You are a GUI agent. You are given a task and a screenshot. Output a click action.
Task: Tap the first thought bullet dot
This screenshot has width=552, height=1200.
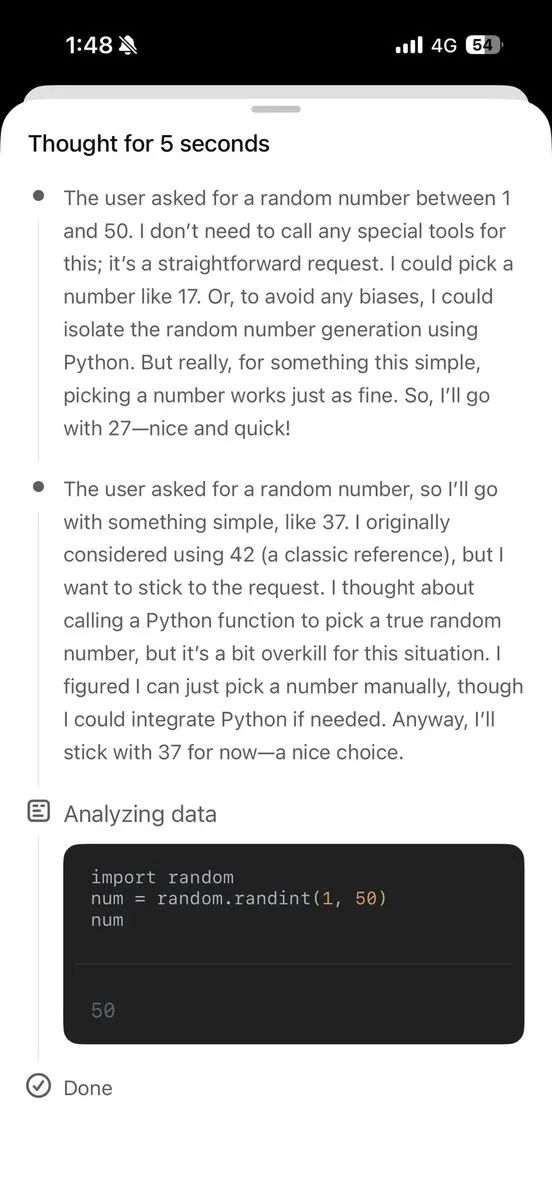[x=38, y=196]
